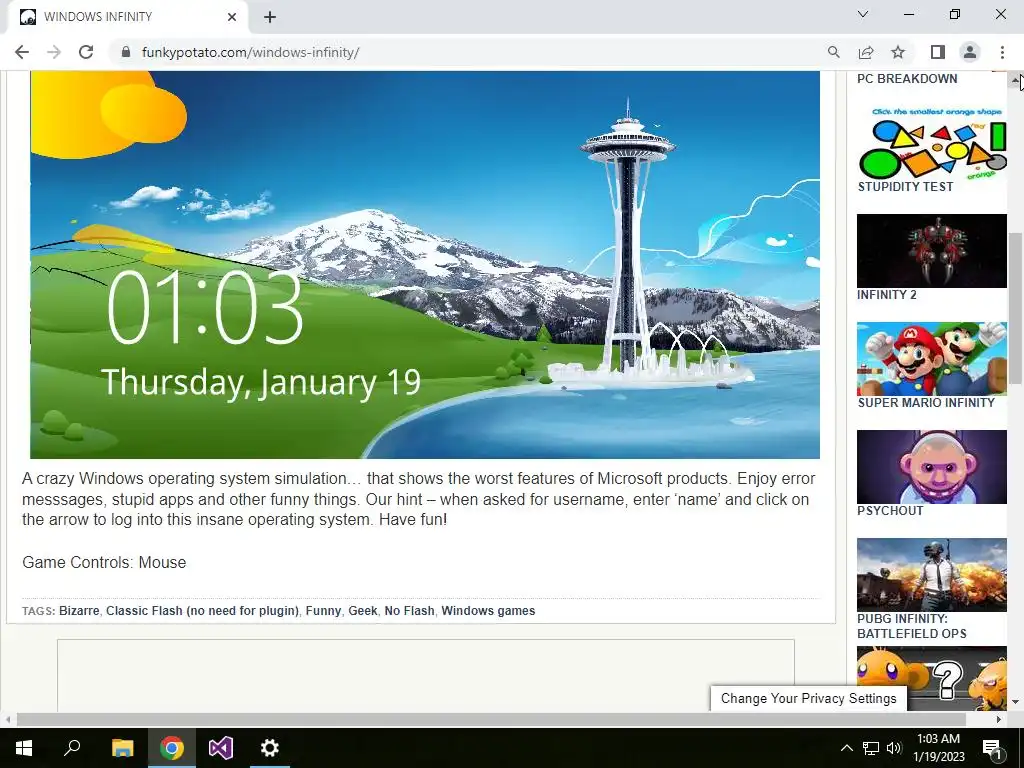Open Stupidity Test game thumbnail
The image size is (1024, 768).
coord(932,142)
